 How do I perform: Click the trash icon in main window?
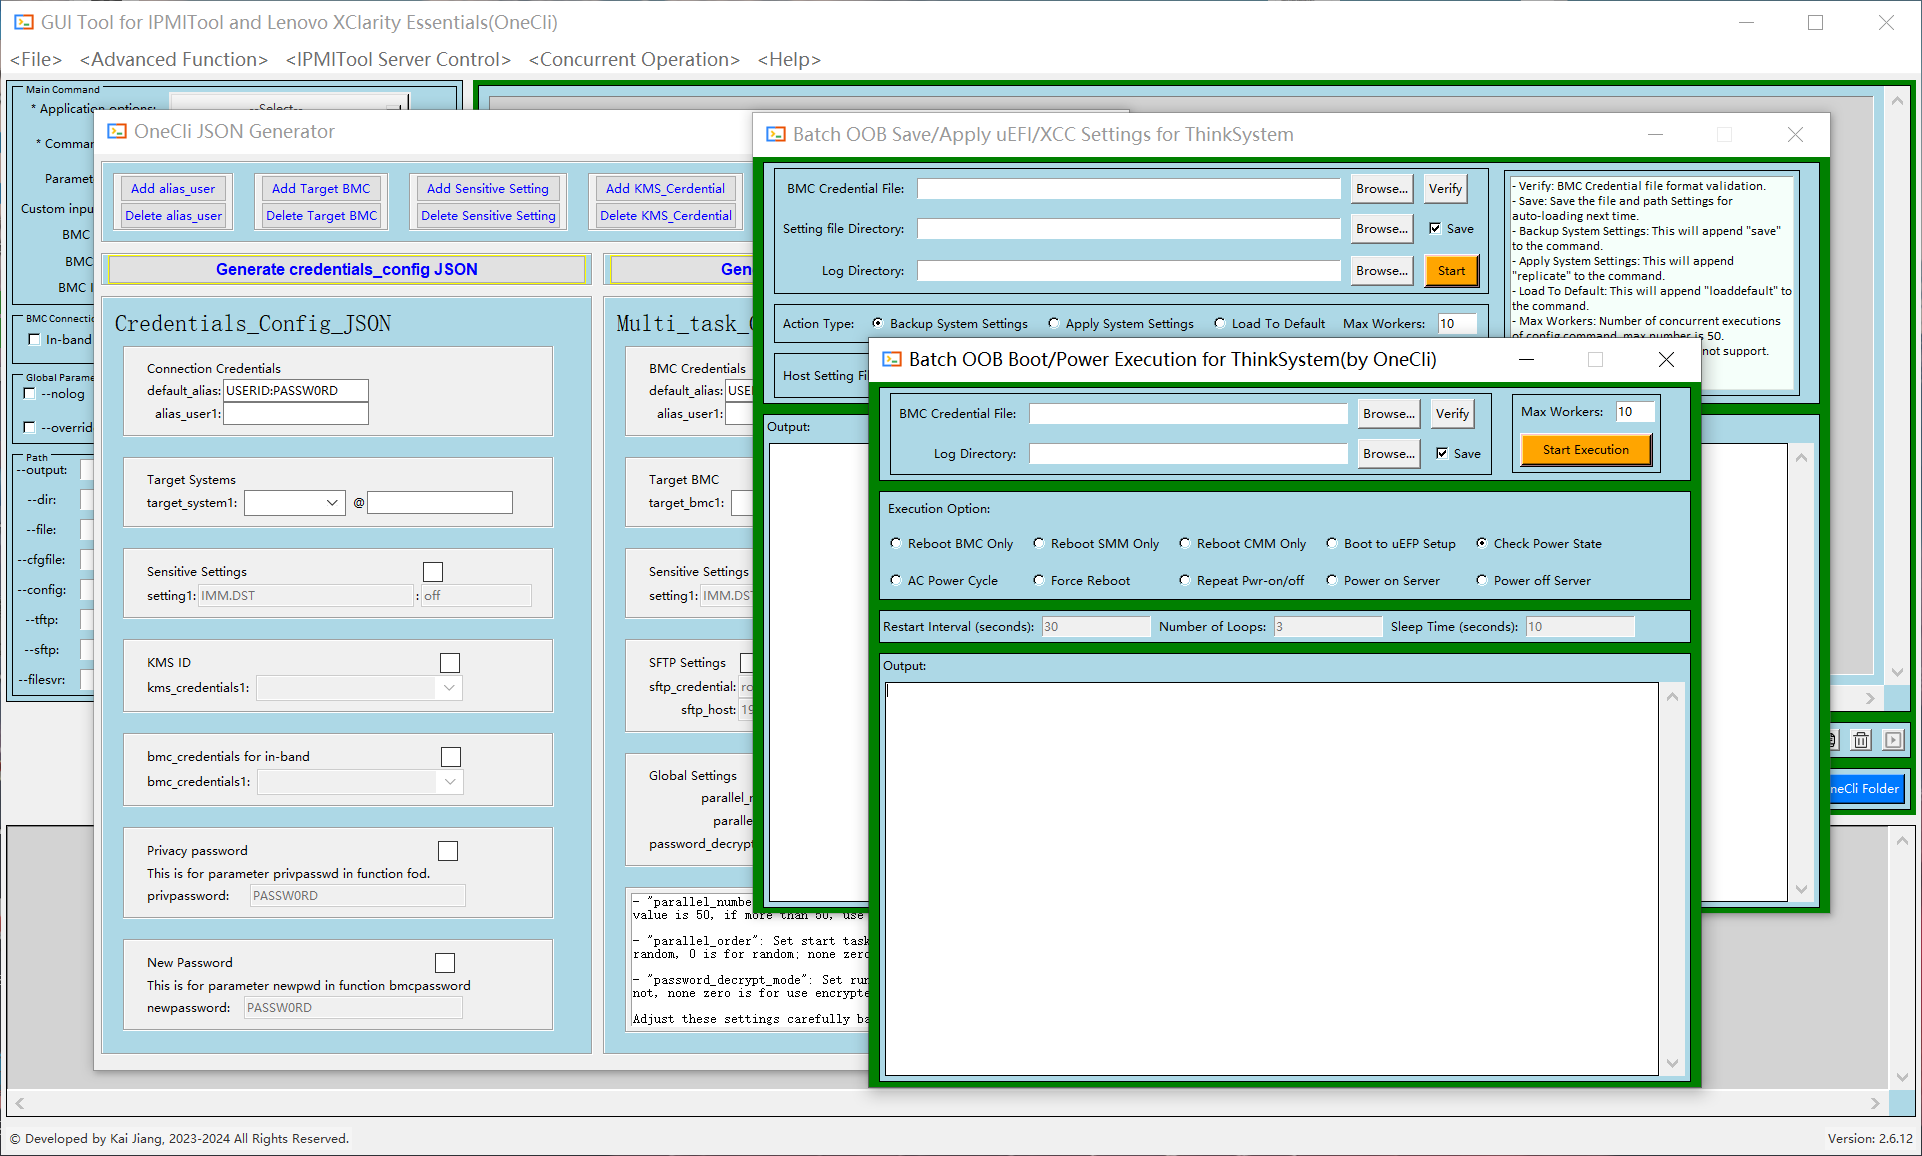[x=1861, y=740]
